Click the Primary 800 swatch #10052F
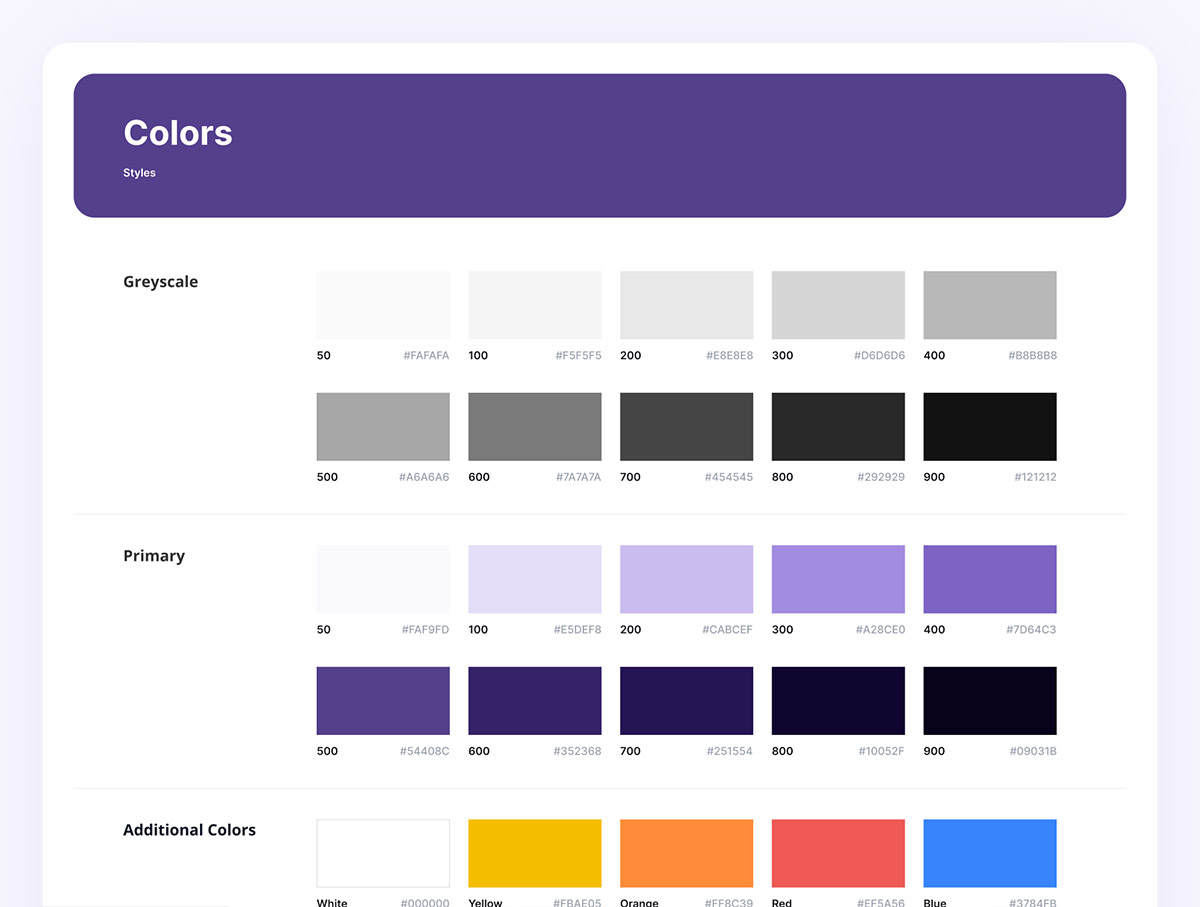The width and height of the screenshot is (1200, 907). [x=838, y=701]
